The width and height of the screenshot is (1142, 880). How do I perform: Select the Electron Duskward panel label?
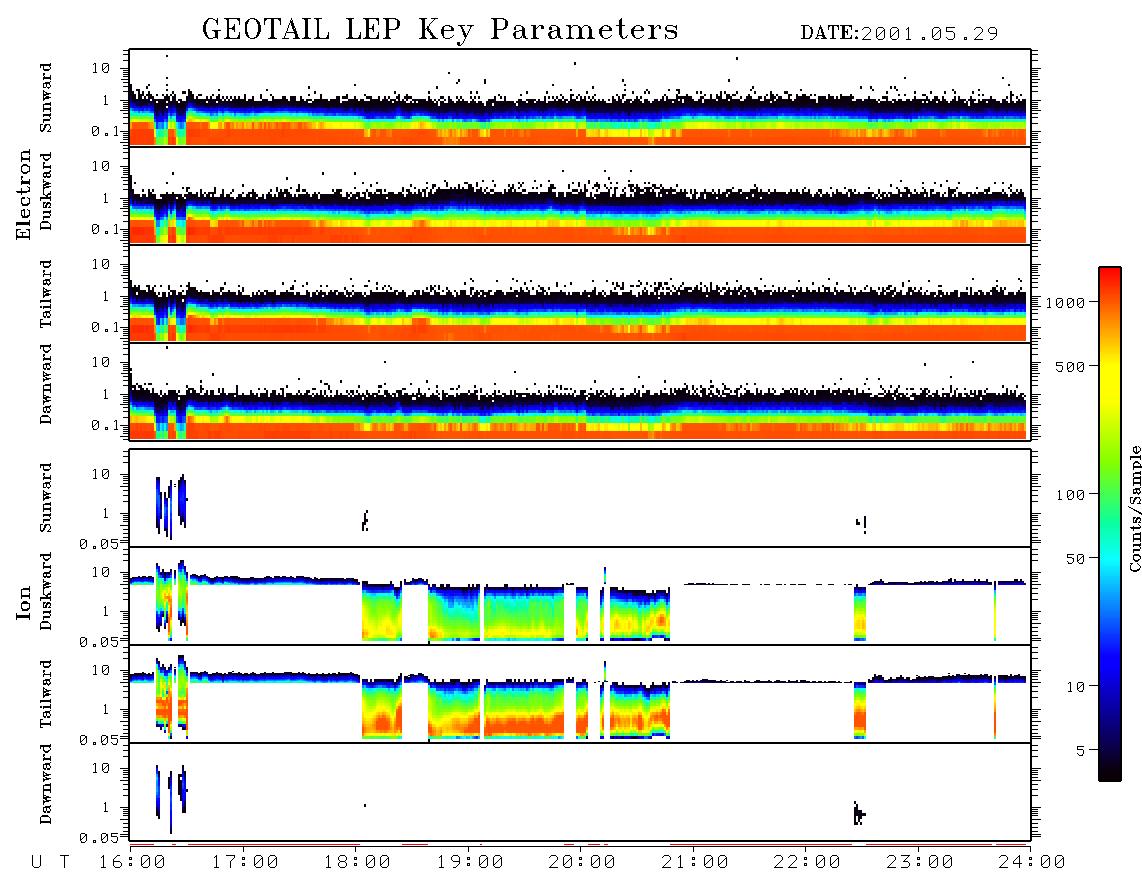(x=46, y=192)
